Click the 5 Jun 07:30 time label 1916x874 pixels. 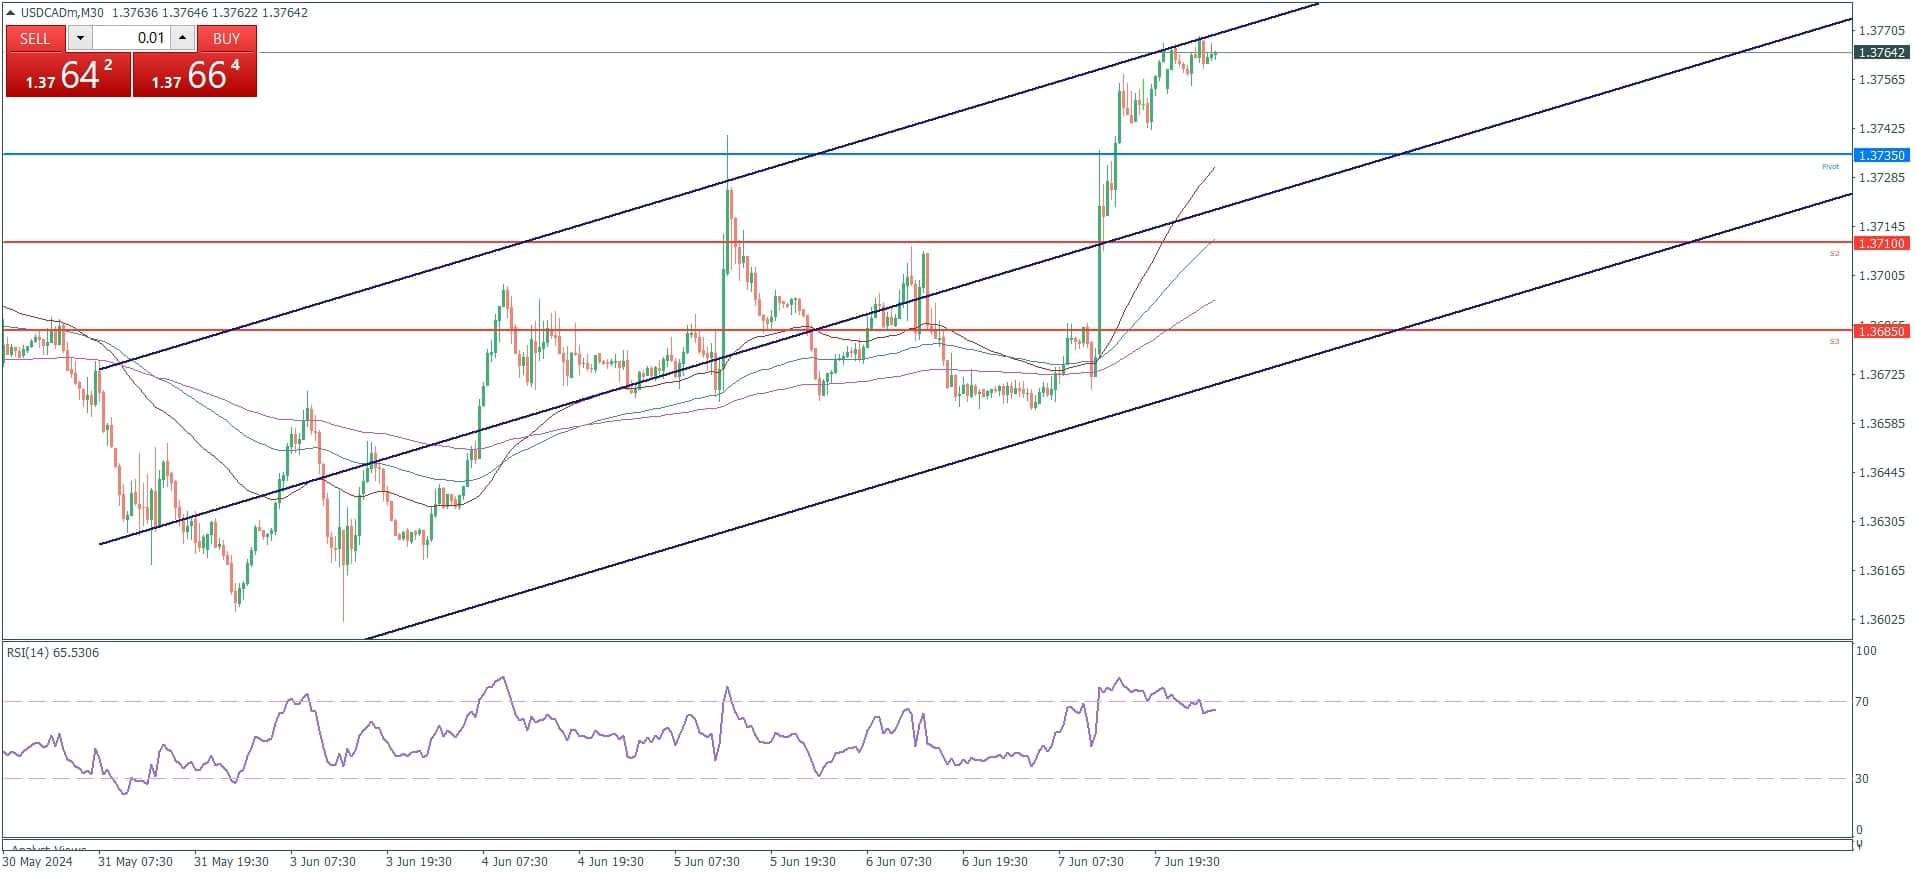point(707,862)
